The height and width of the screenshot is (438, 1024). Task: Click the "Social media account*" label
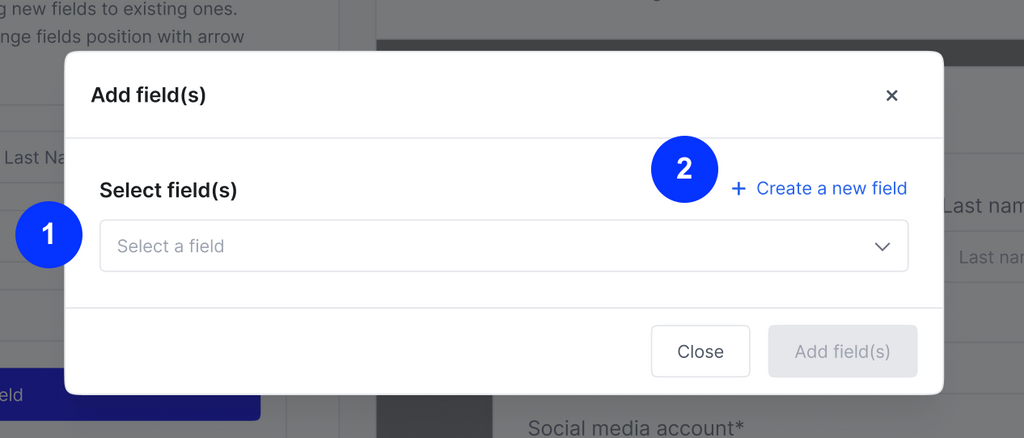pyautogui.click(x=636, y=428)
